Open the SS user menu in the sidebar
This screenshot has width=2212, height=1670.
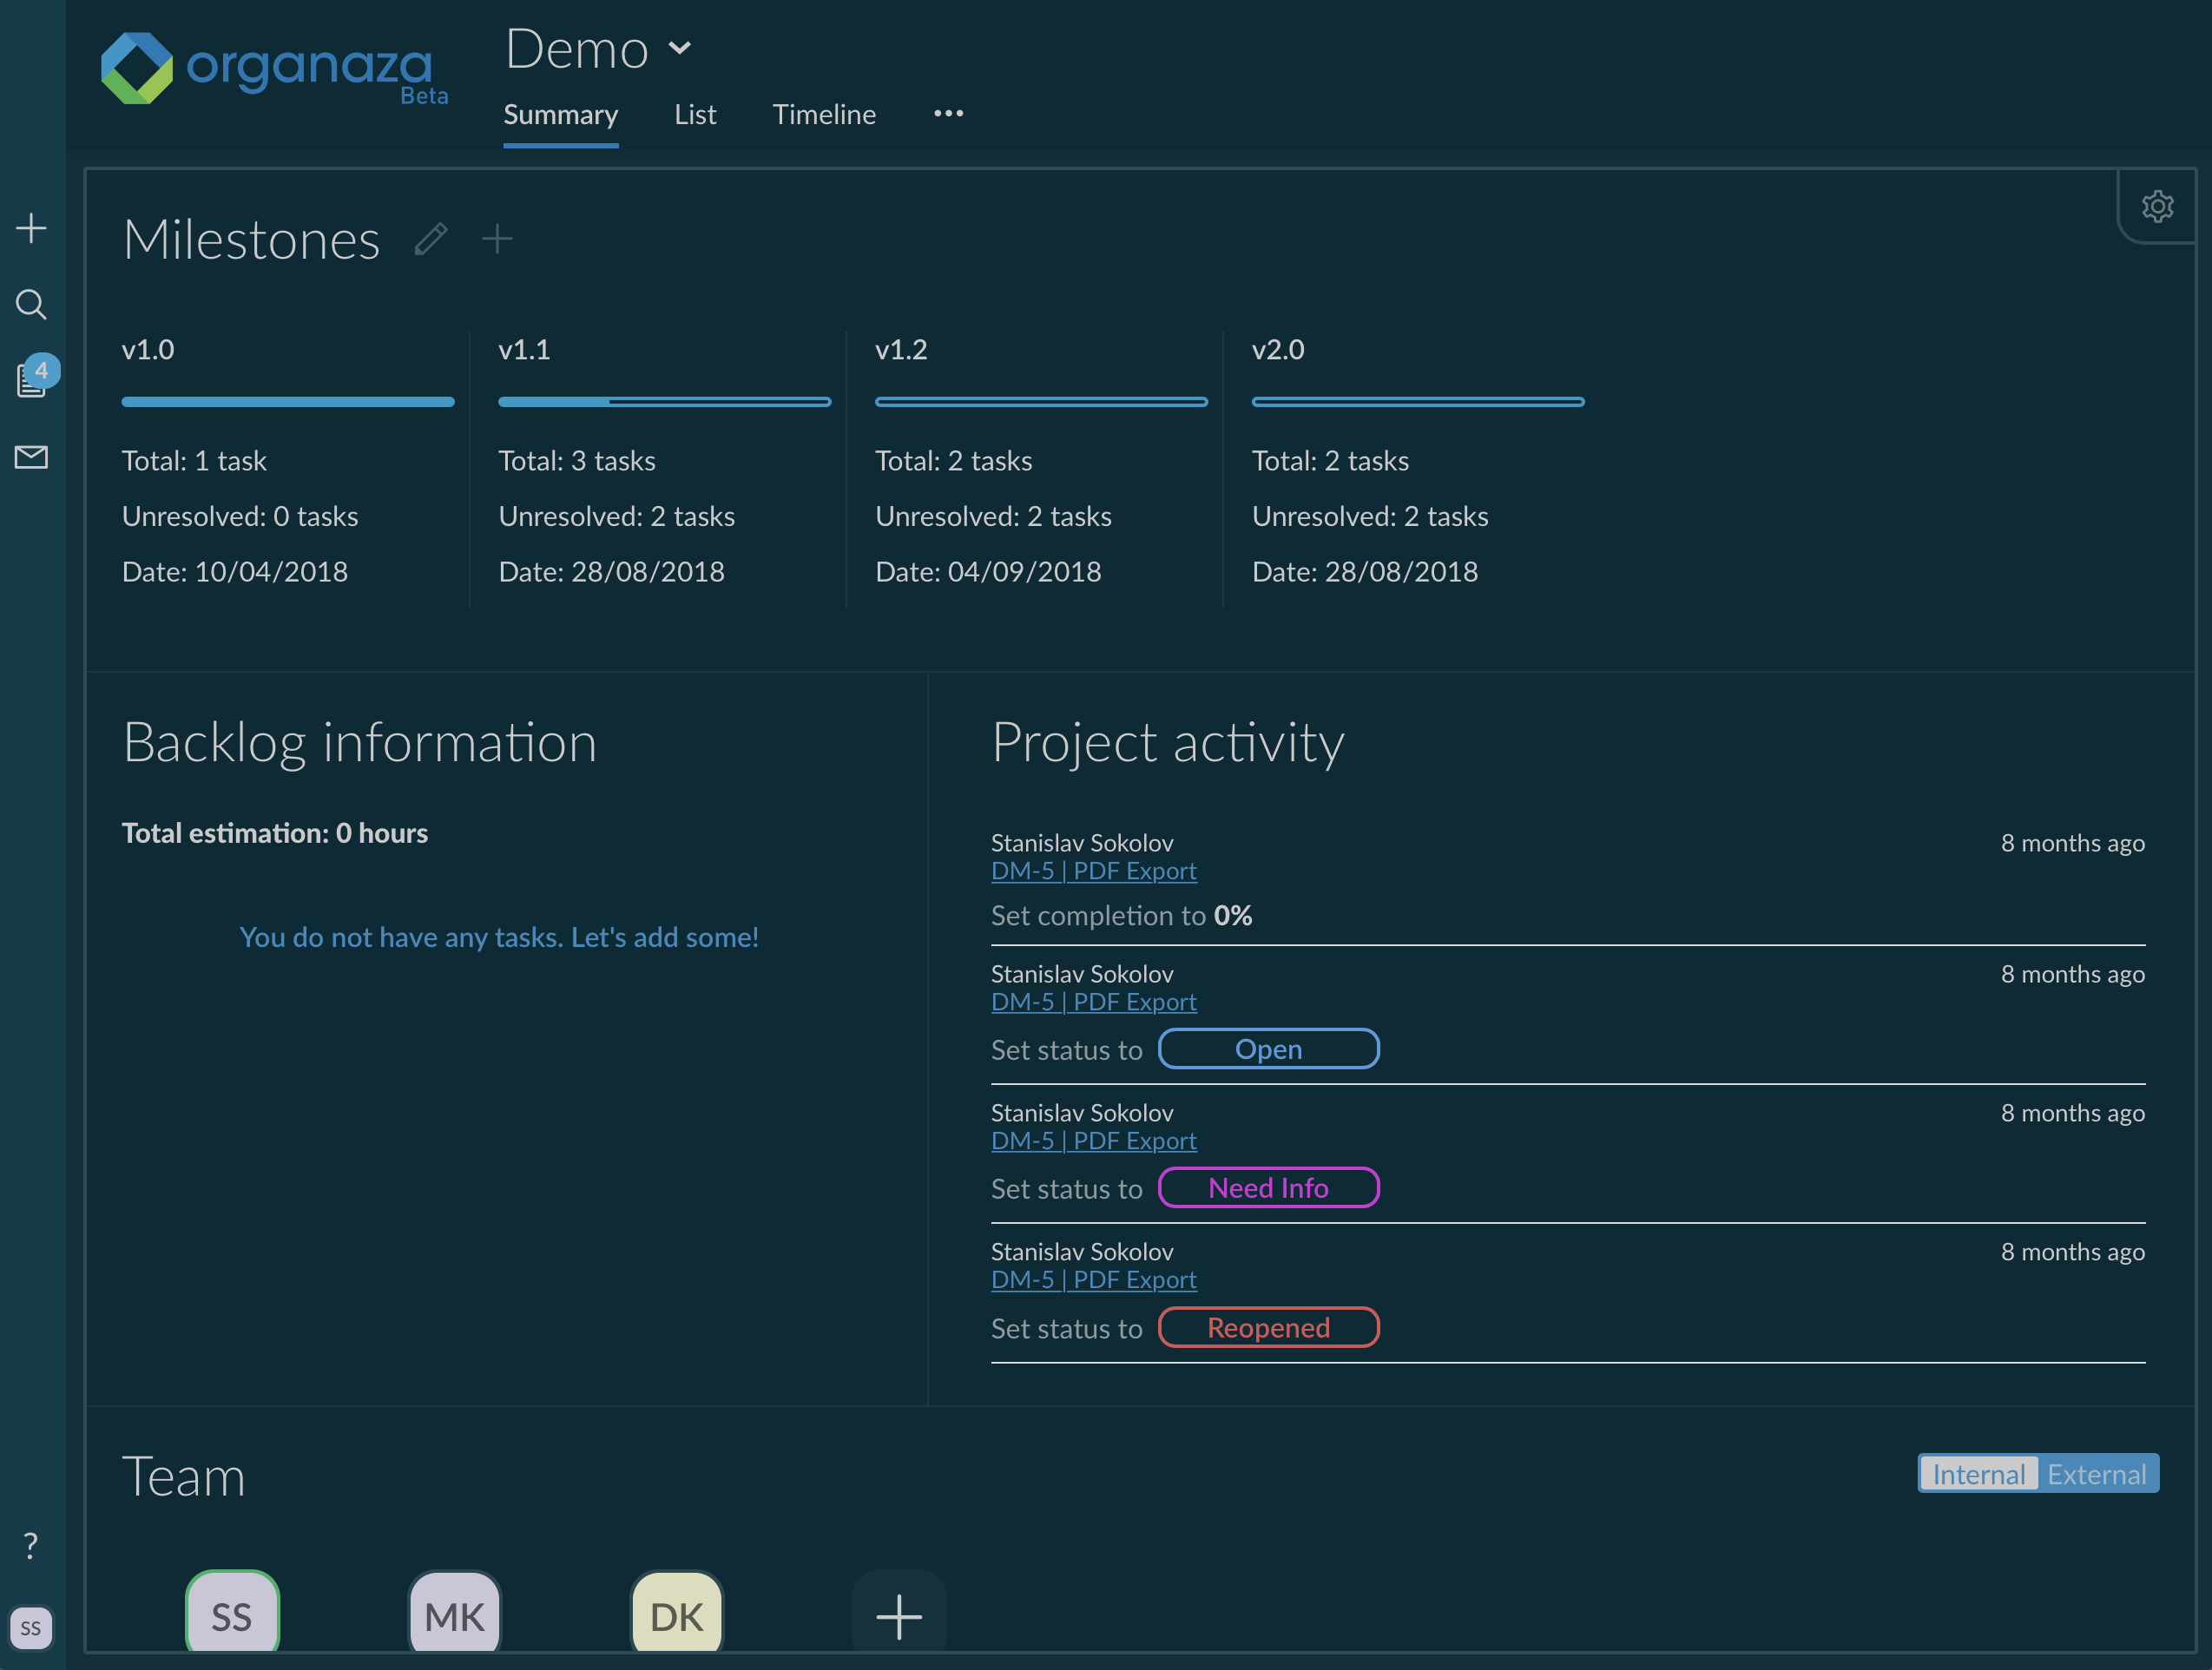point(31,1627)
